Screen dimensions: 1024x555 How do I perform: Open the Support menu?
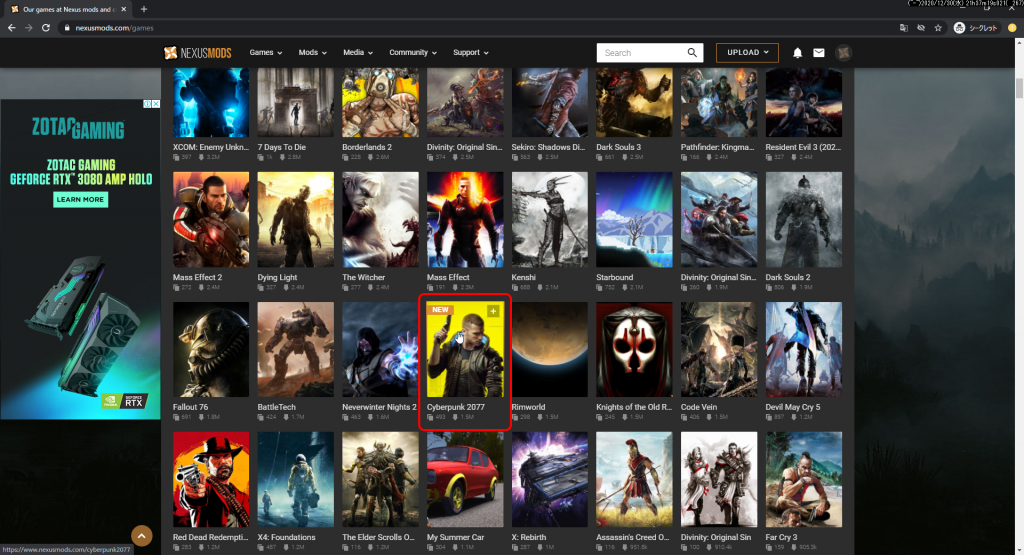tap(470, 52)
